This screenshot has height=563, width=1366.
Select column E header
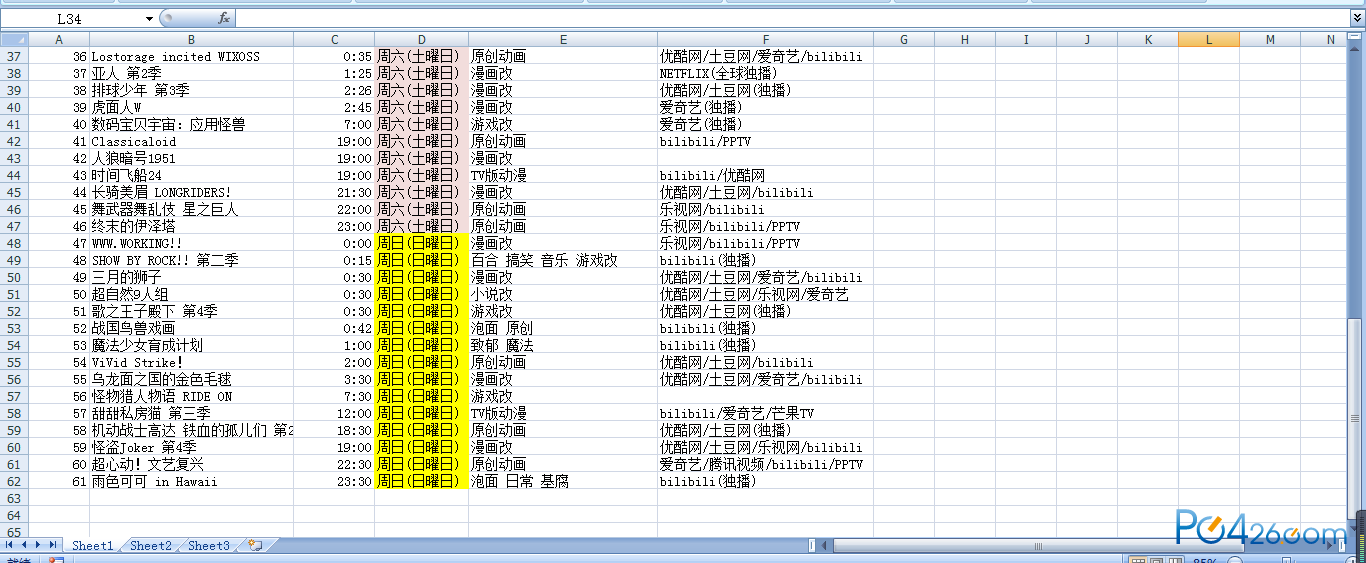click(563, 39)
